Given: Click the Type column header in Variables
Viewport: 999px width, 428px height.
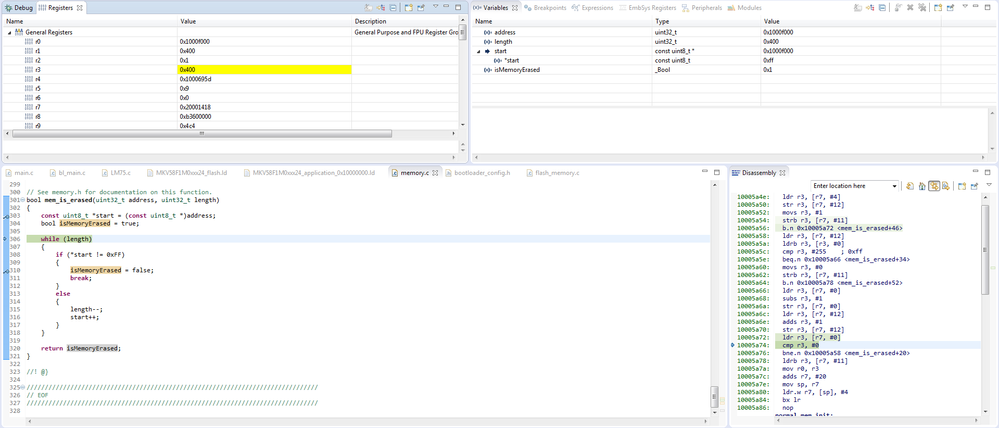Looking at the screenshot, I should [x=706, y=22].
